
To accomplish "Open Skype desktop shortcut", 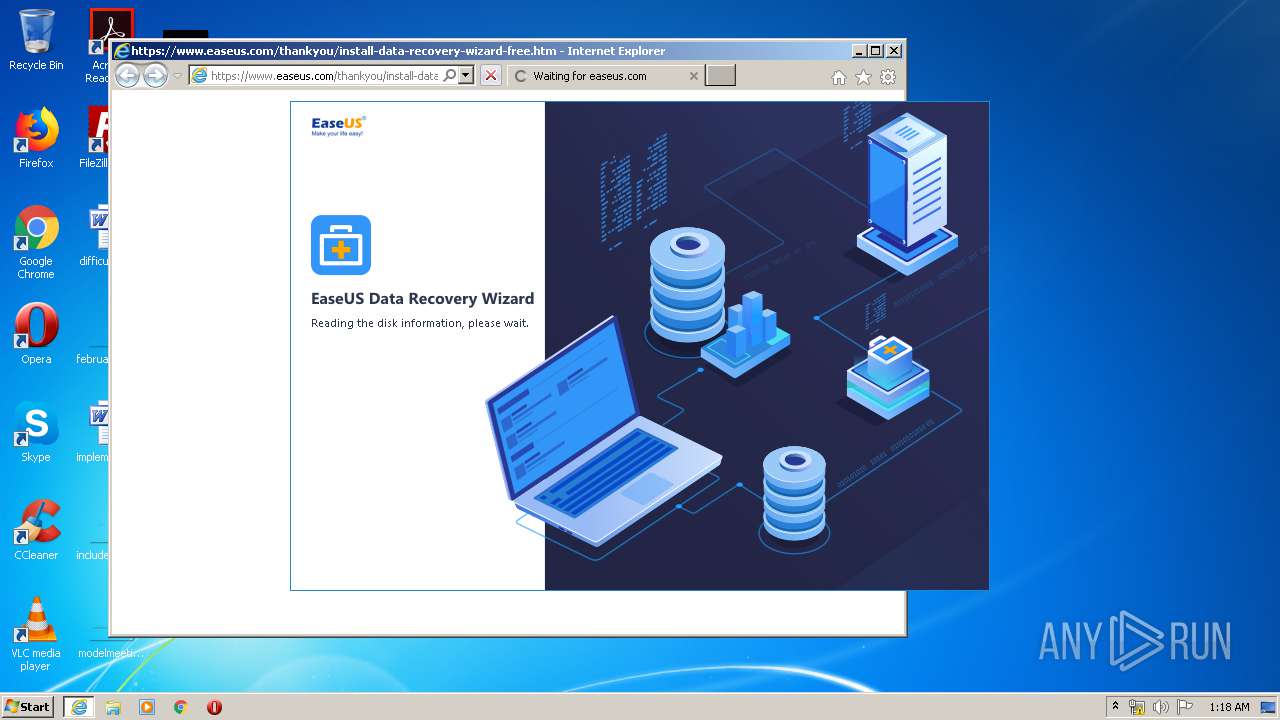I will click(36, 432).
